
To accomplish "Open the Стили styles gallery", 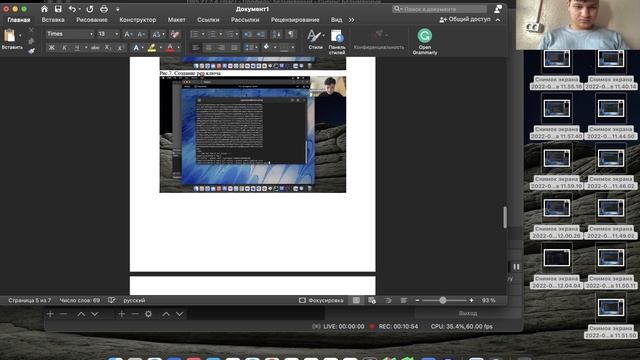I will pyautogui.click(x=316, y=40).
